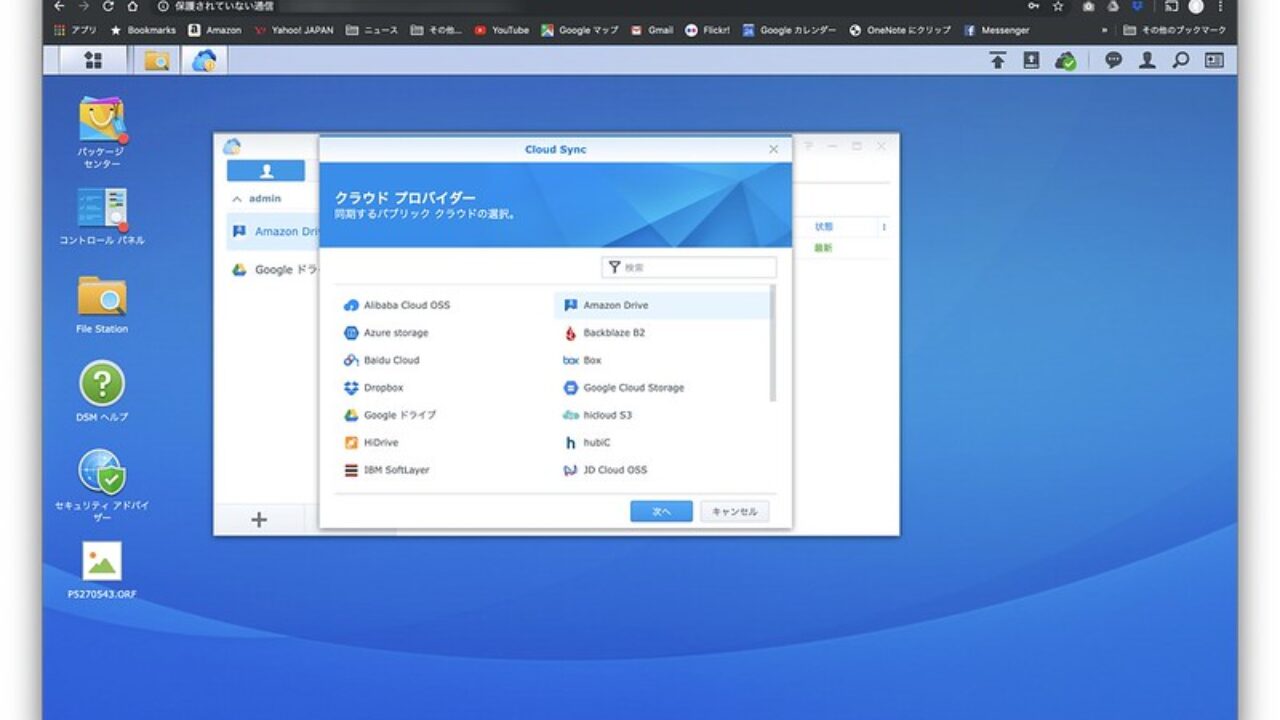Open the Yahoo! JAPAN bookmark
The image size is (1280, 720).
click(294, 30)
